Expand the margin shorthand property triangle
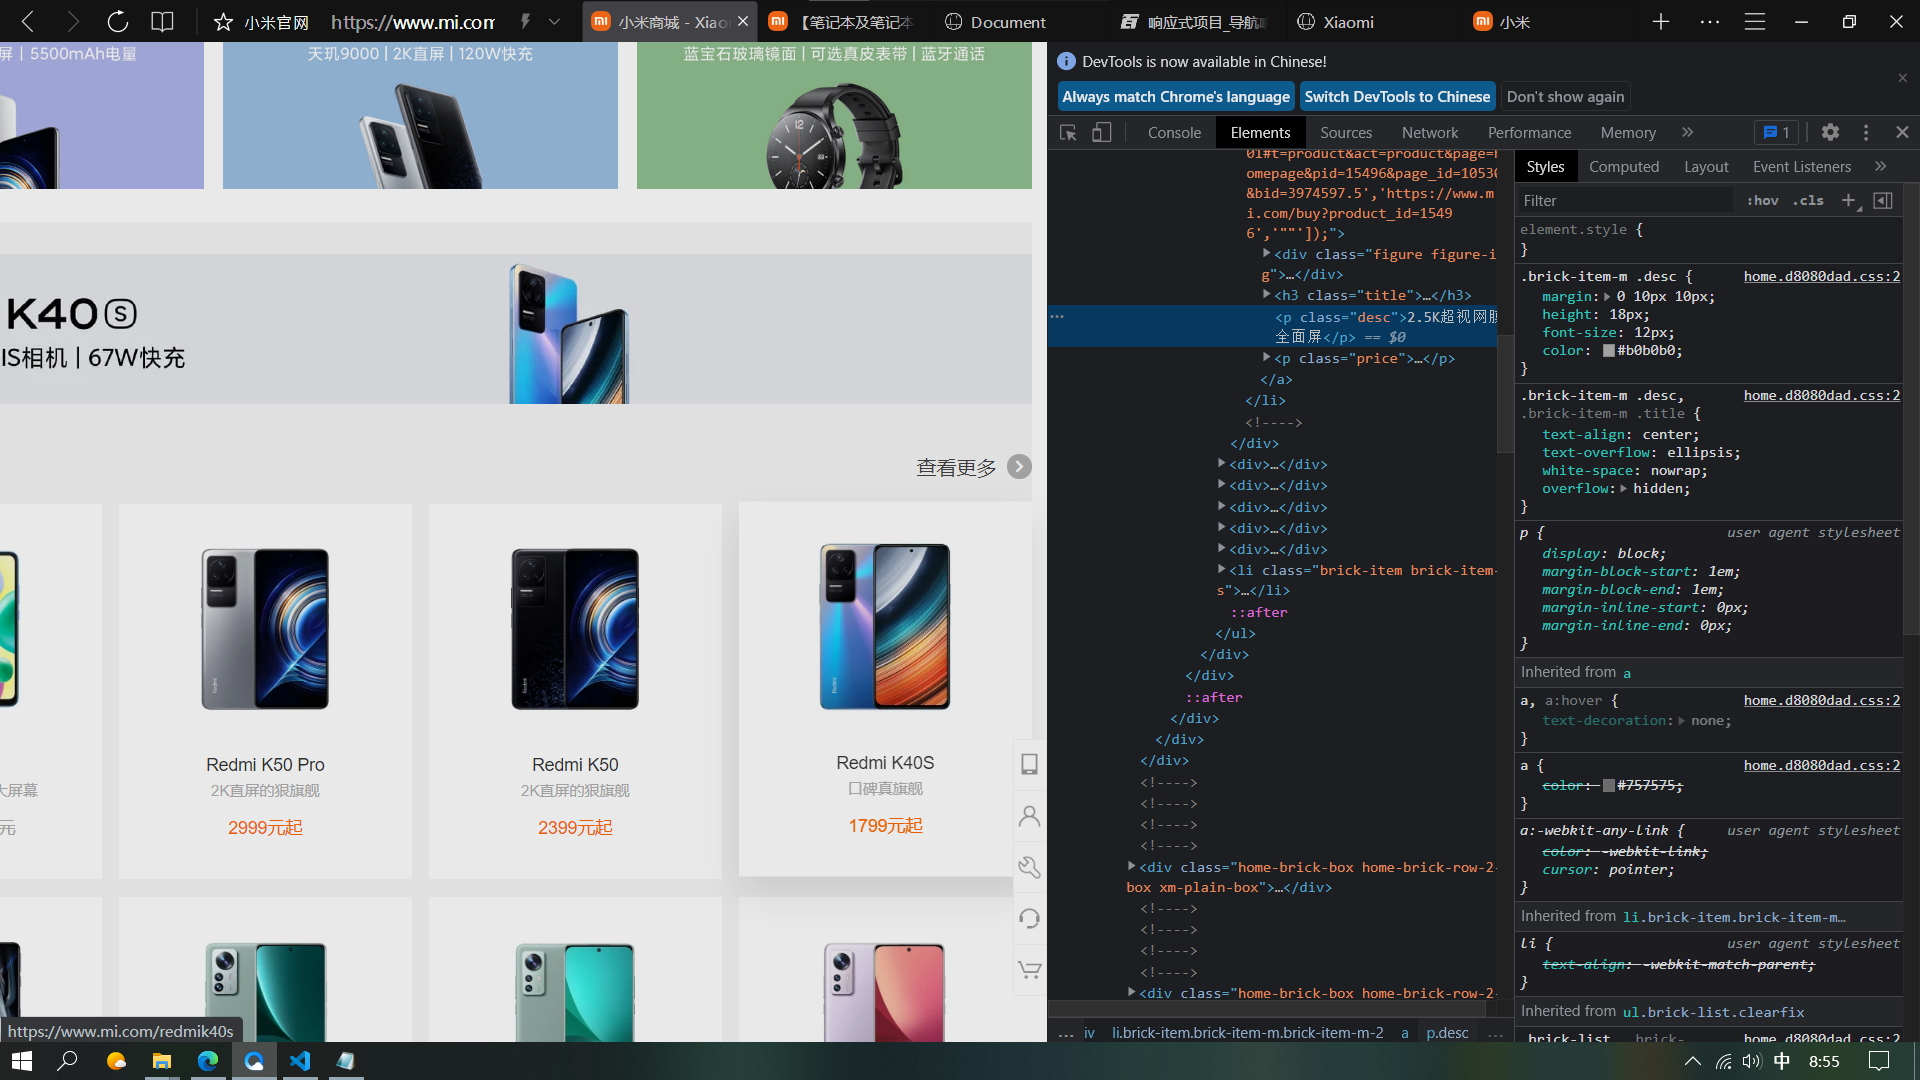The width and height of the screenshot is (1920, 1080). point(1607,297)
